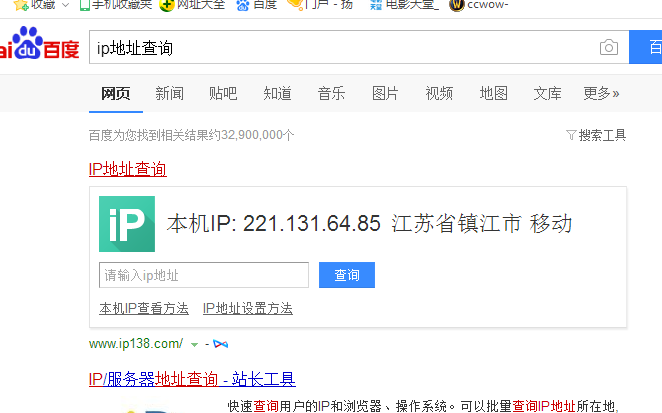
Task: Click the blue bow icon after ip138 URL
Action: 220,344
